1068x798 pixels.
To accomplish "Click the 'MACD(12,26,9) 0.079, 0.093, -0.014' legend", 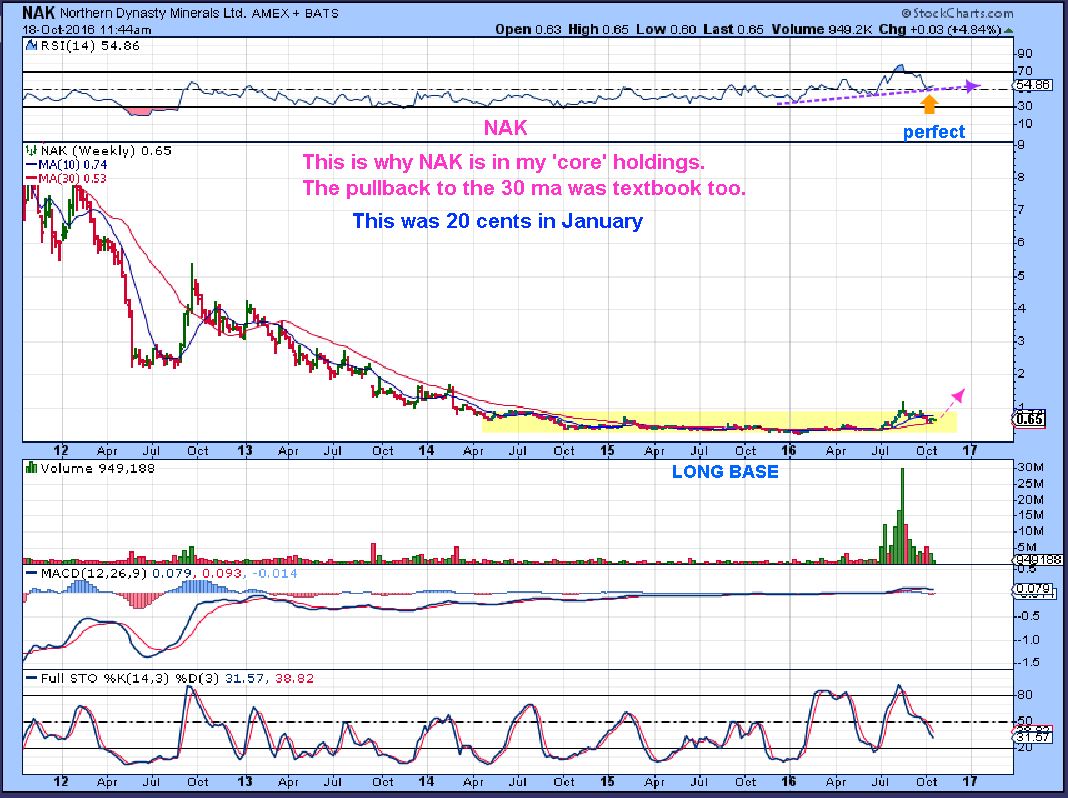I will 168,573.
